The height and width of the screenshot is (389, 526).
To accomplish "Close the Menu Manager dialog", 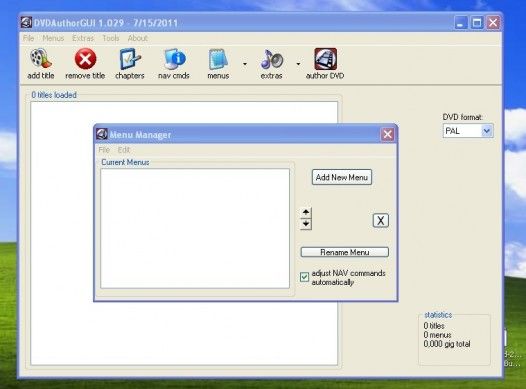I will coord(387,134).
